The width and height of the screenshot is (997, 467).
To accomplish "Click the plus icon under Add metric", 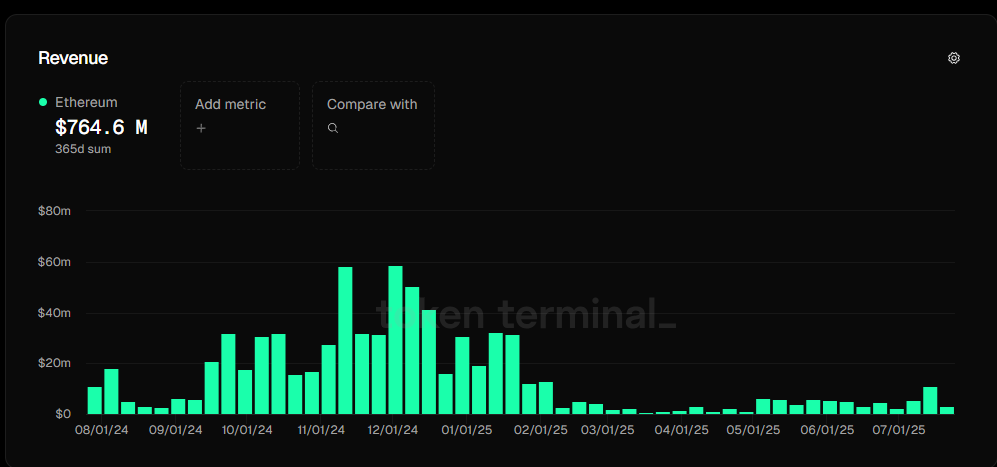I will pyautogui.click(x=201, y=128).
